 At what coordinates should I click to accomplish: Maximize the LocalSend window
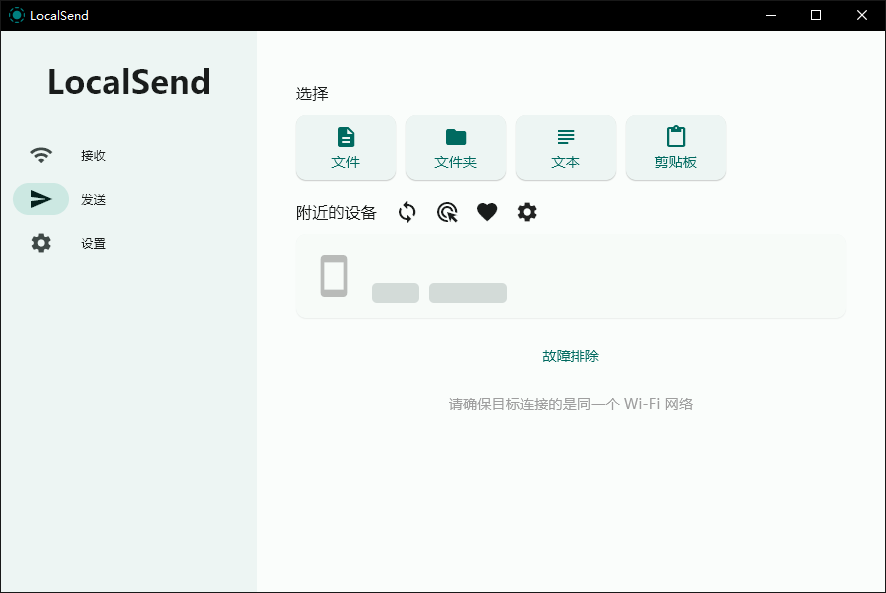[815, 15]
